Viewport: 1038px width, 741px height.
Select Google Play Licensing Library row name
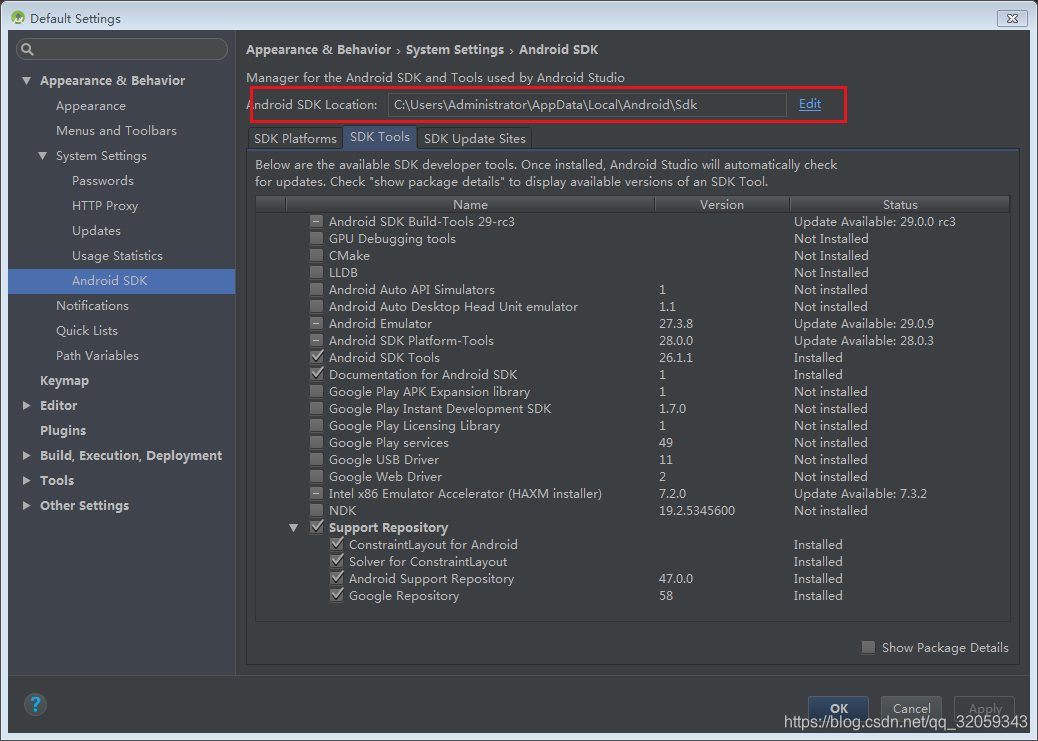pyautogui.click(x=414, y=426)
